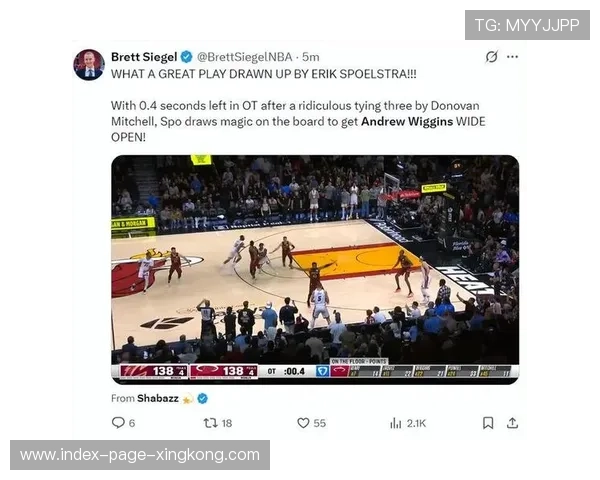
Task: Click the Brett Siegel display name
Action: coord(144,57)
